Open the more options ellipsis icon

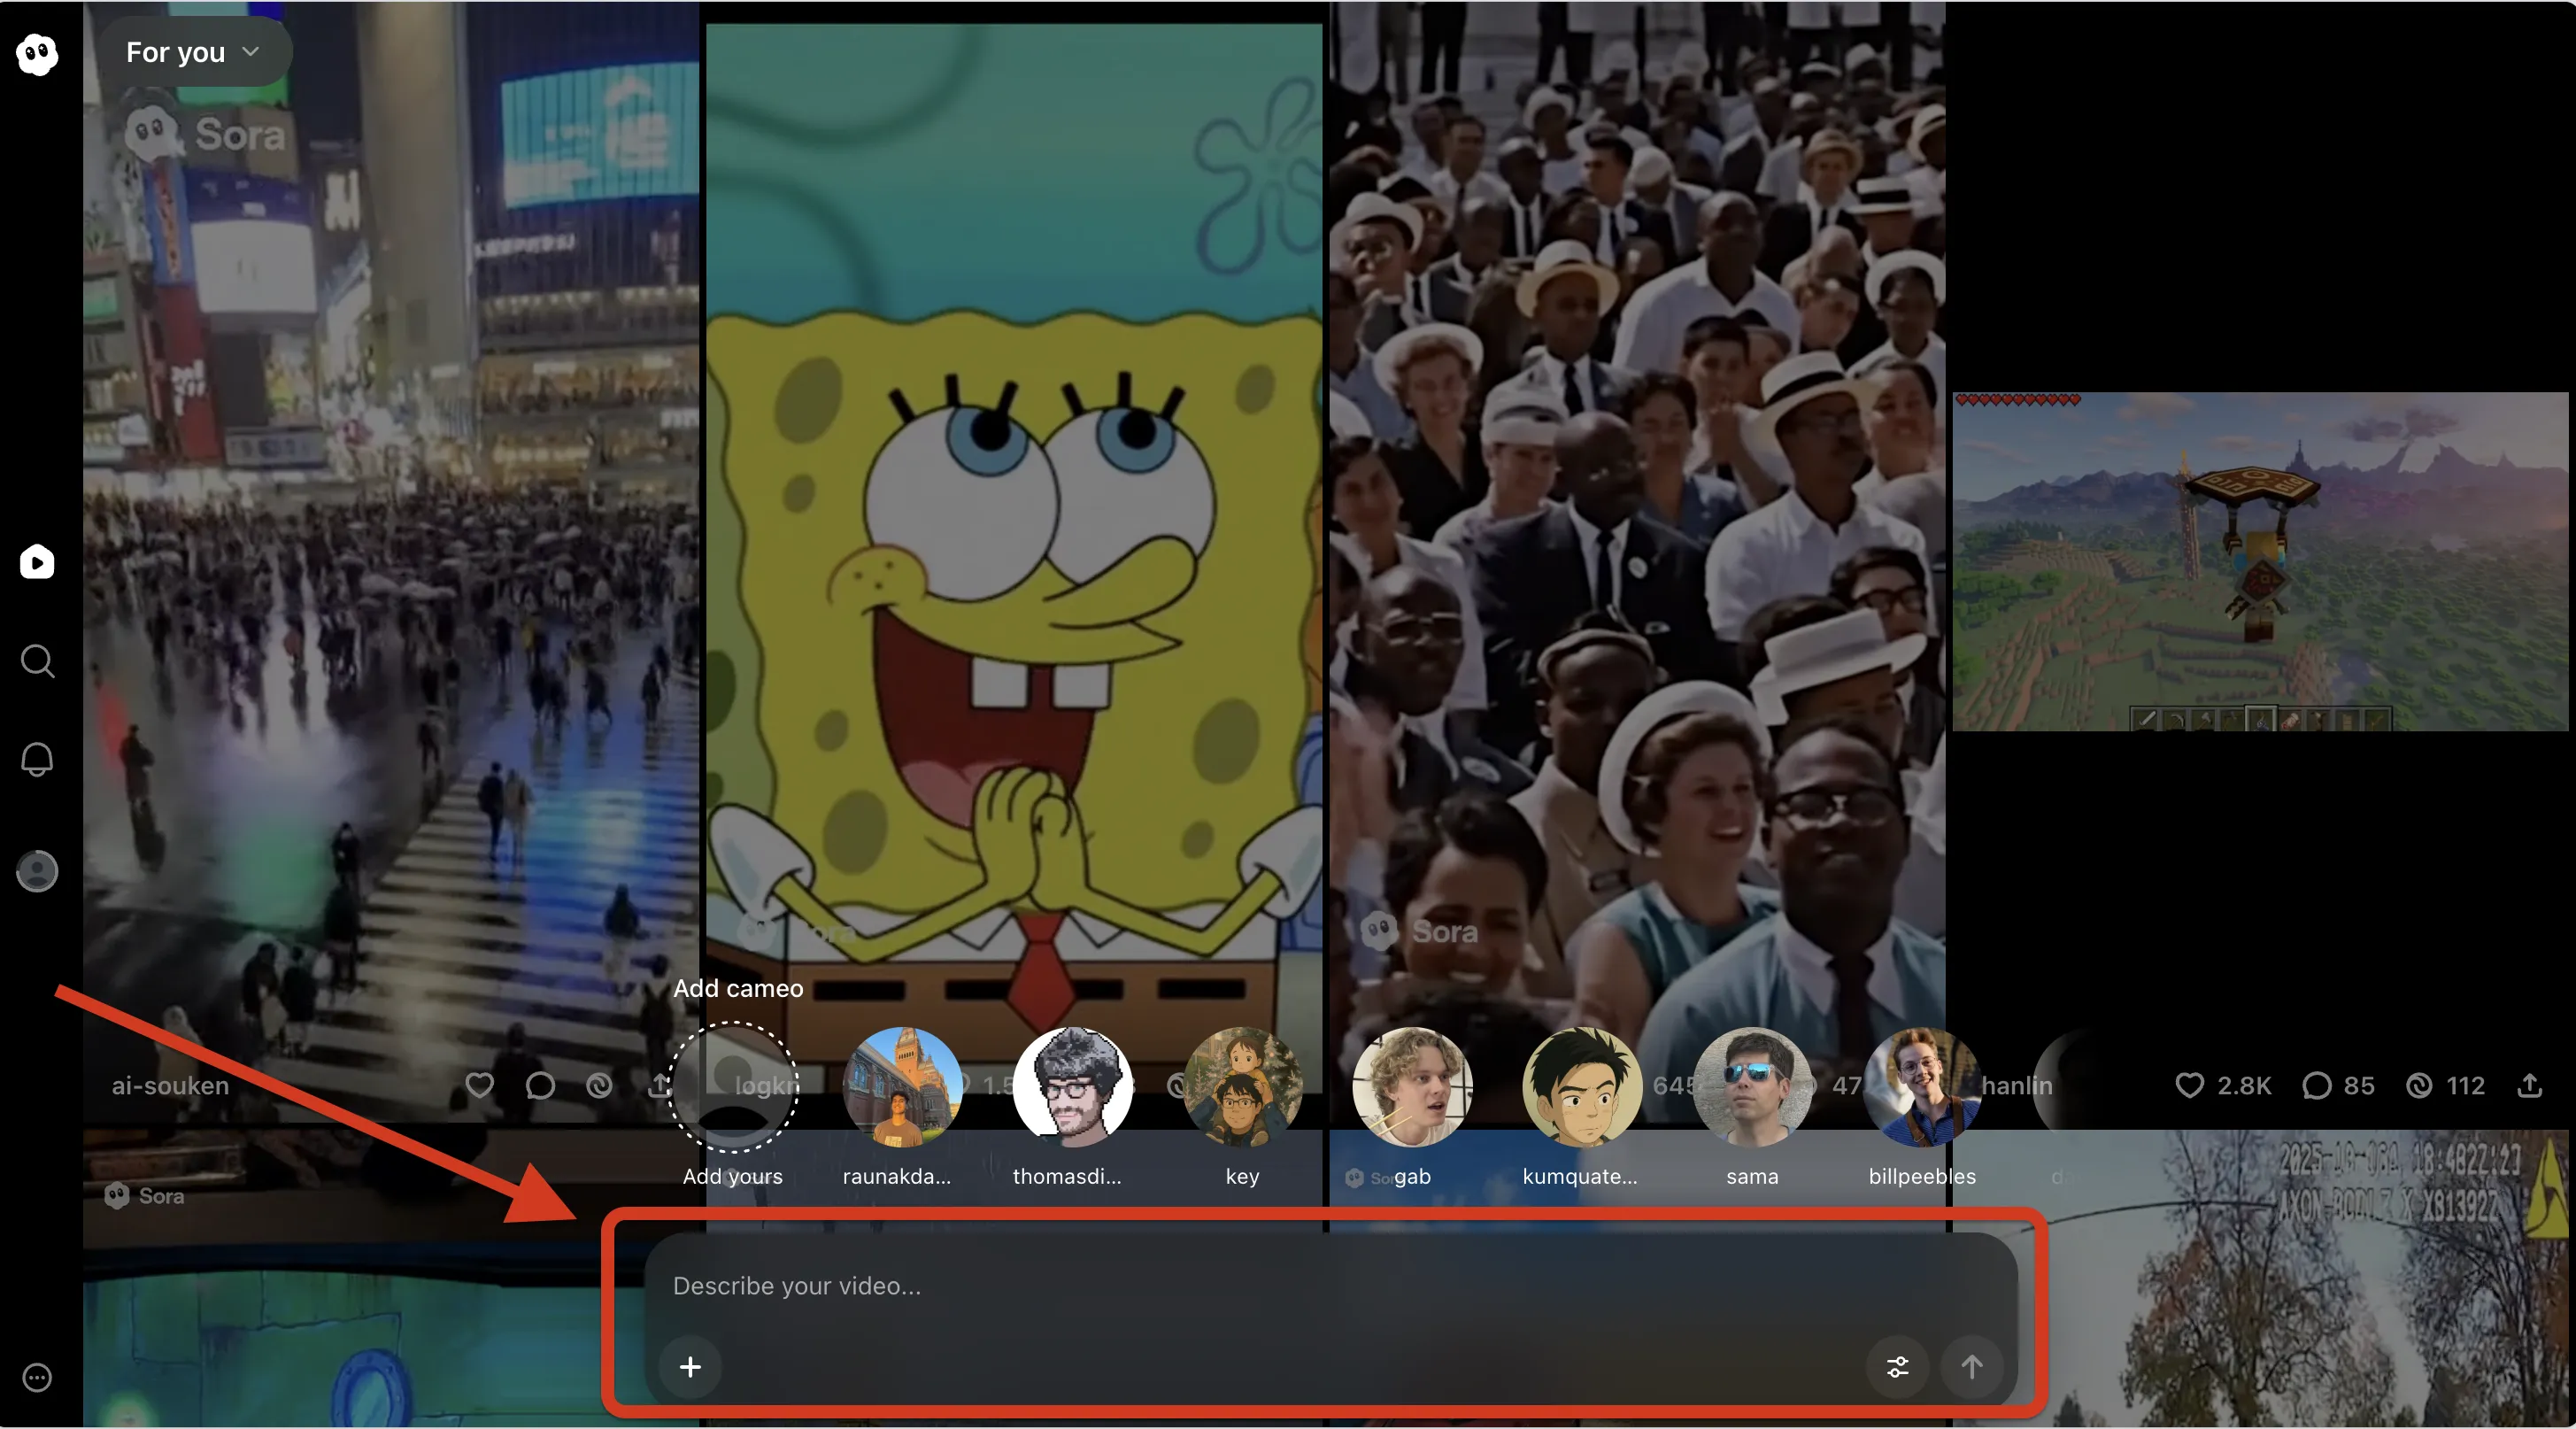click(37, 1377)
